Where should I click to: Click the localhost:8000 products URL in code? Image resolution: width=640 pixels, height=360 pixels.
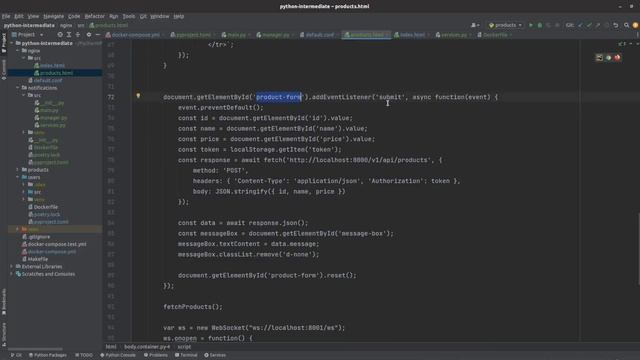click(x=358, y=160)
